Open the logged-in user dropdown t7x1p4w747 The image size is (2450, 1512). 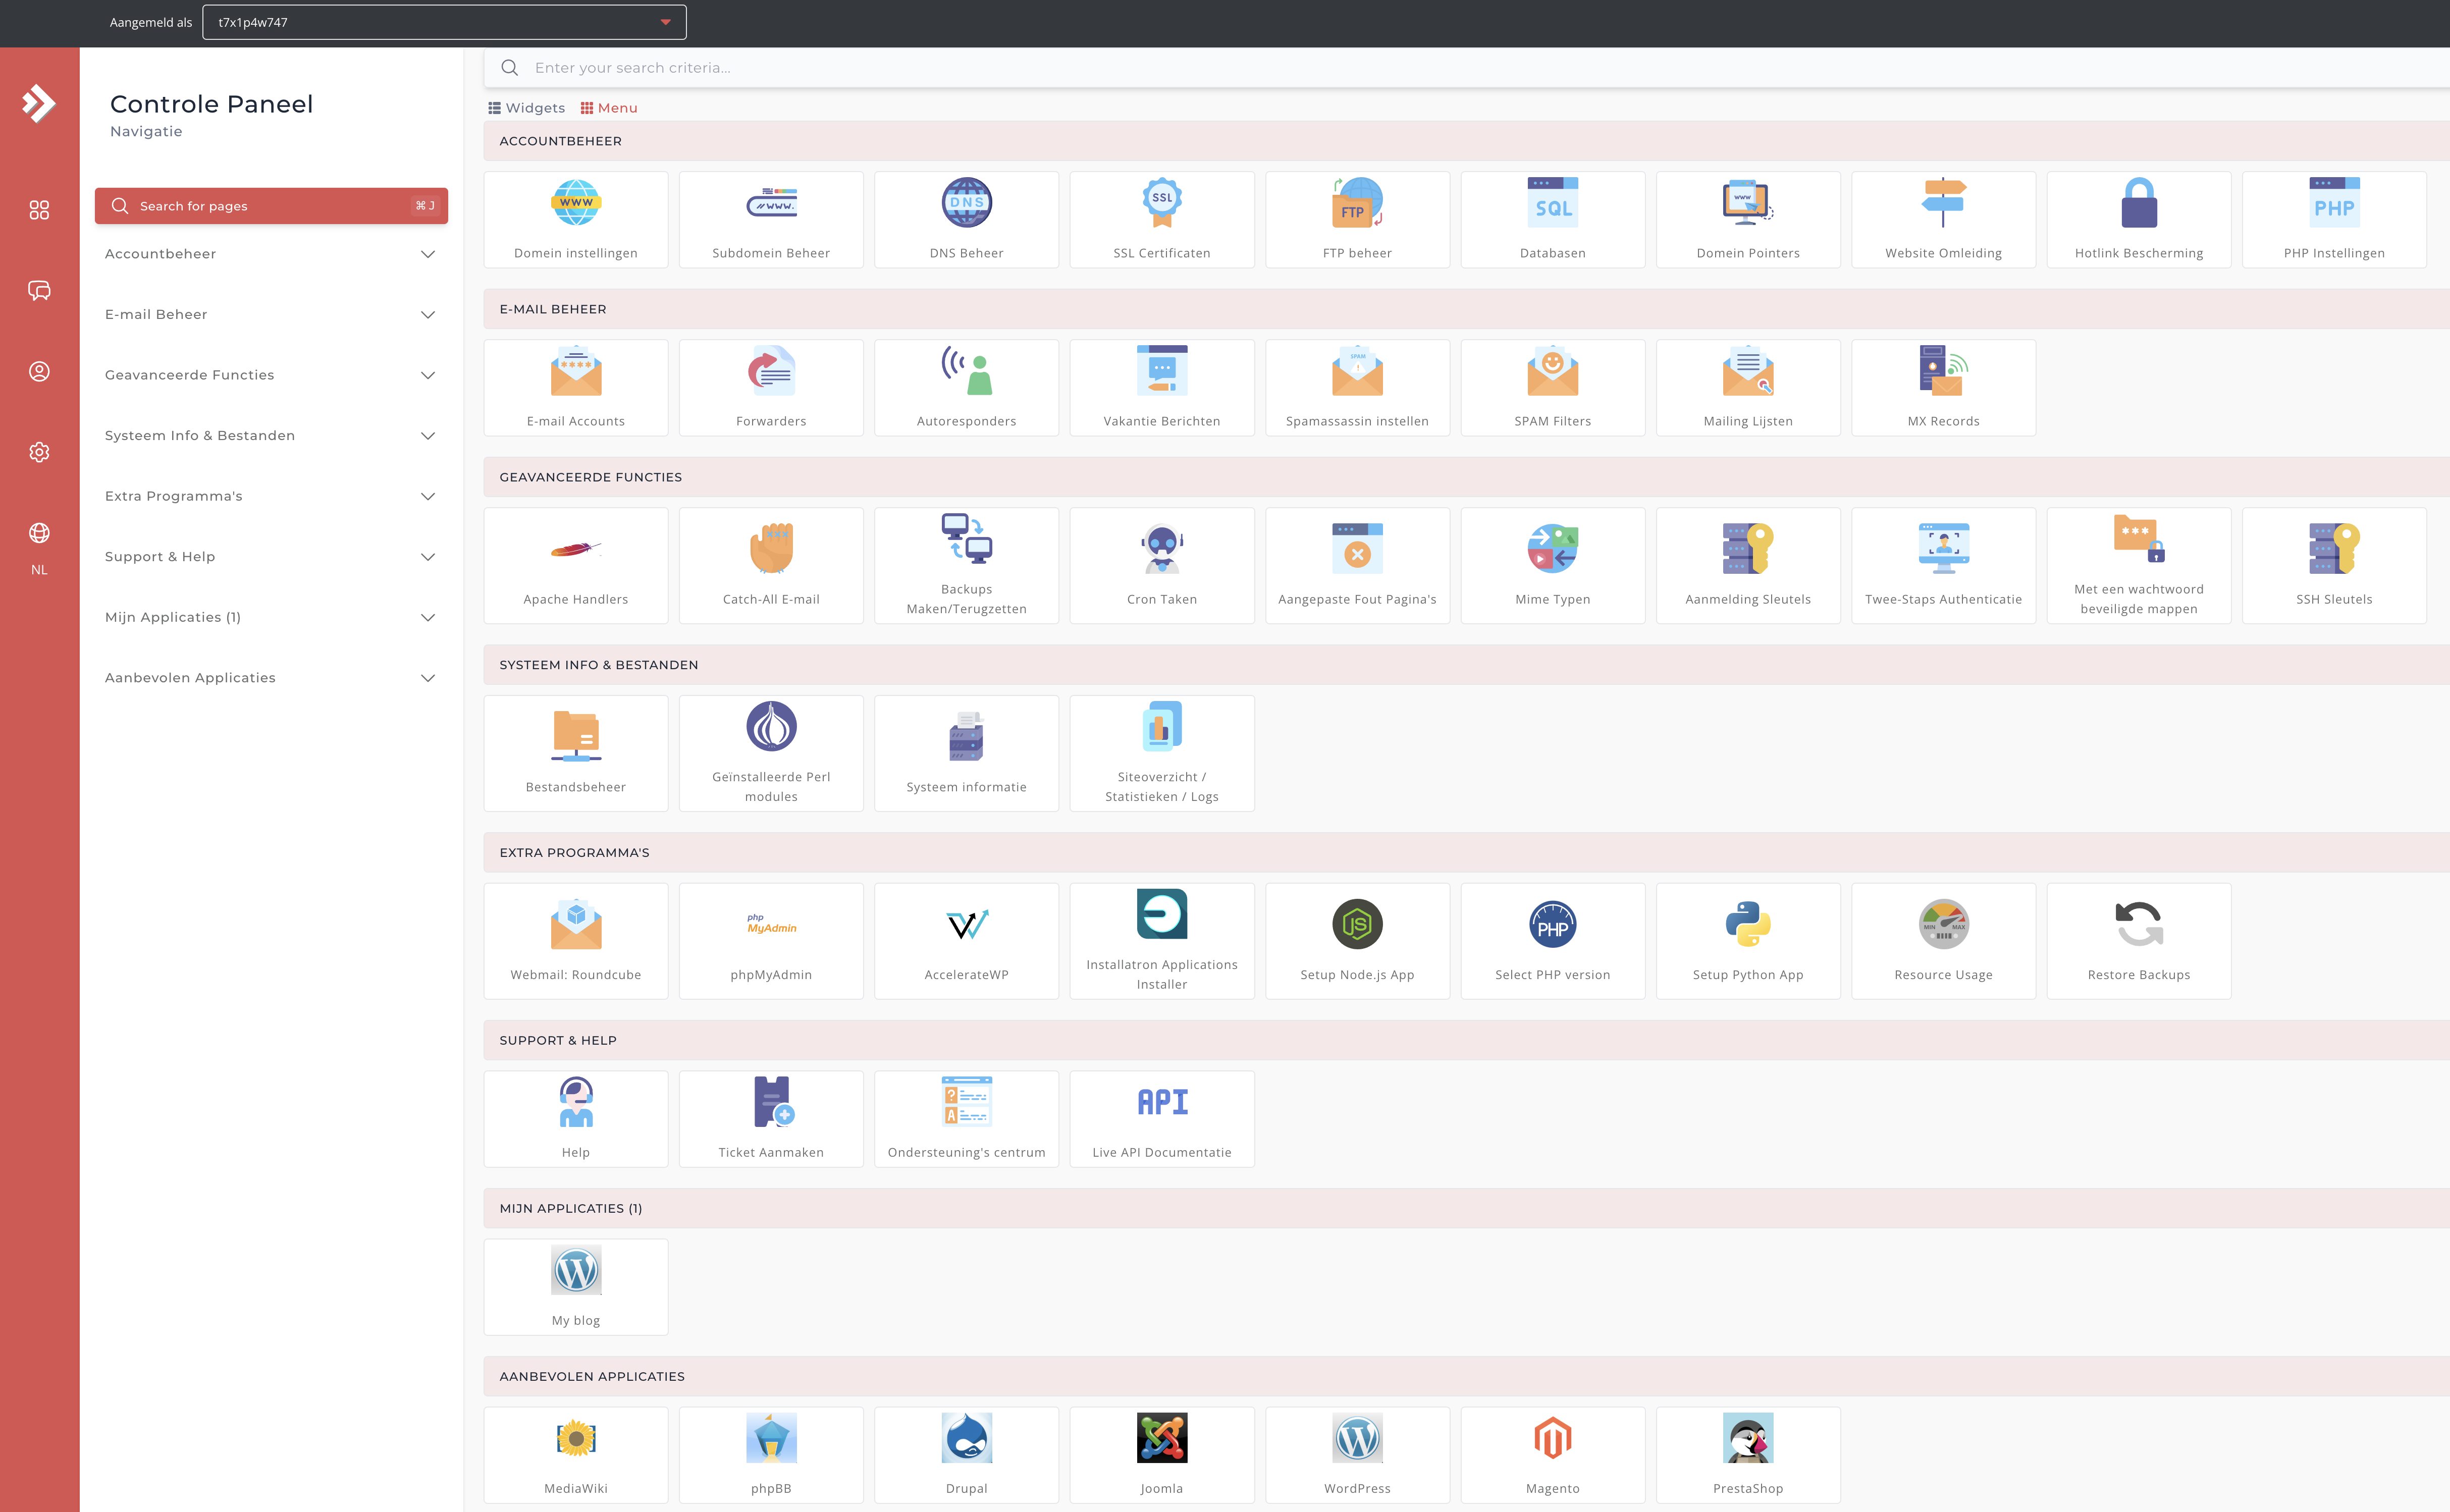tap(444, 22)
